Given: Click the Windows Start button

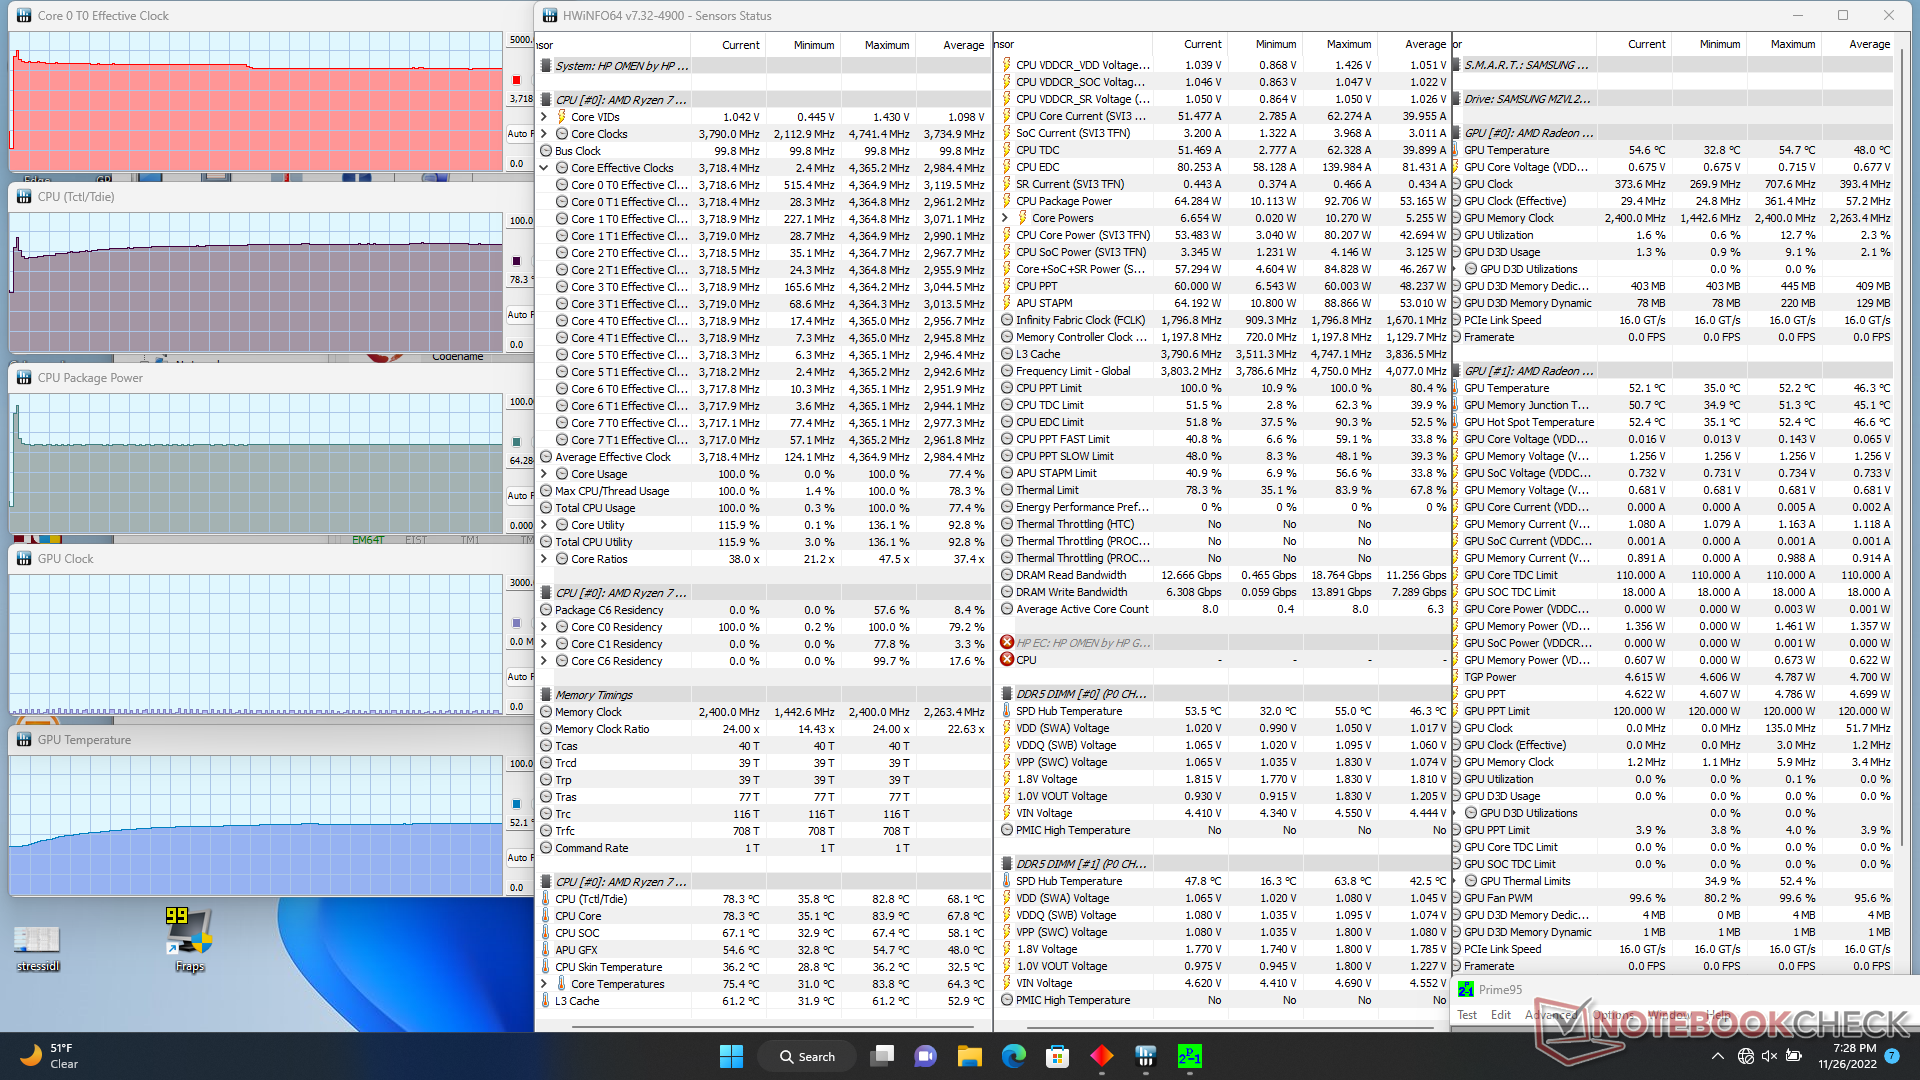Looking at the screenshot, I should click(x=731, y=1056).
